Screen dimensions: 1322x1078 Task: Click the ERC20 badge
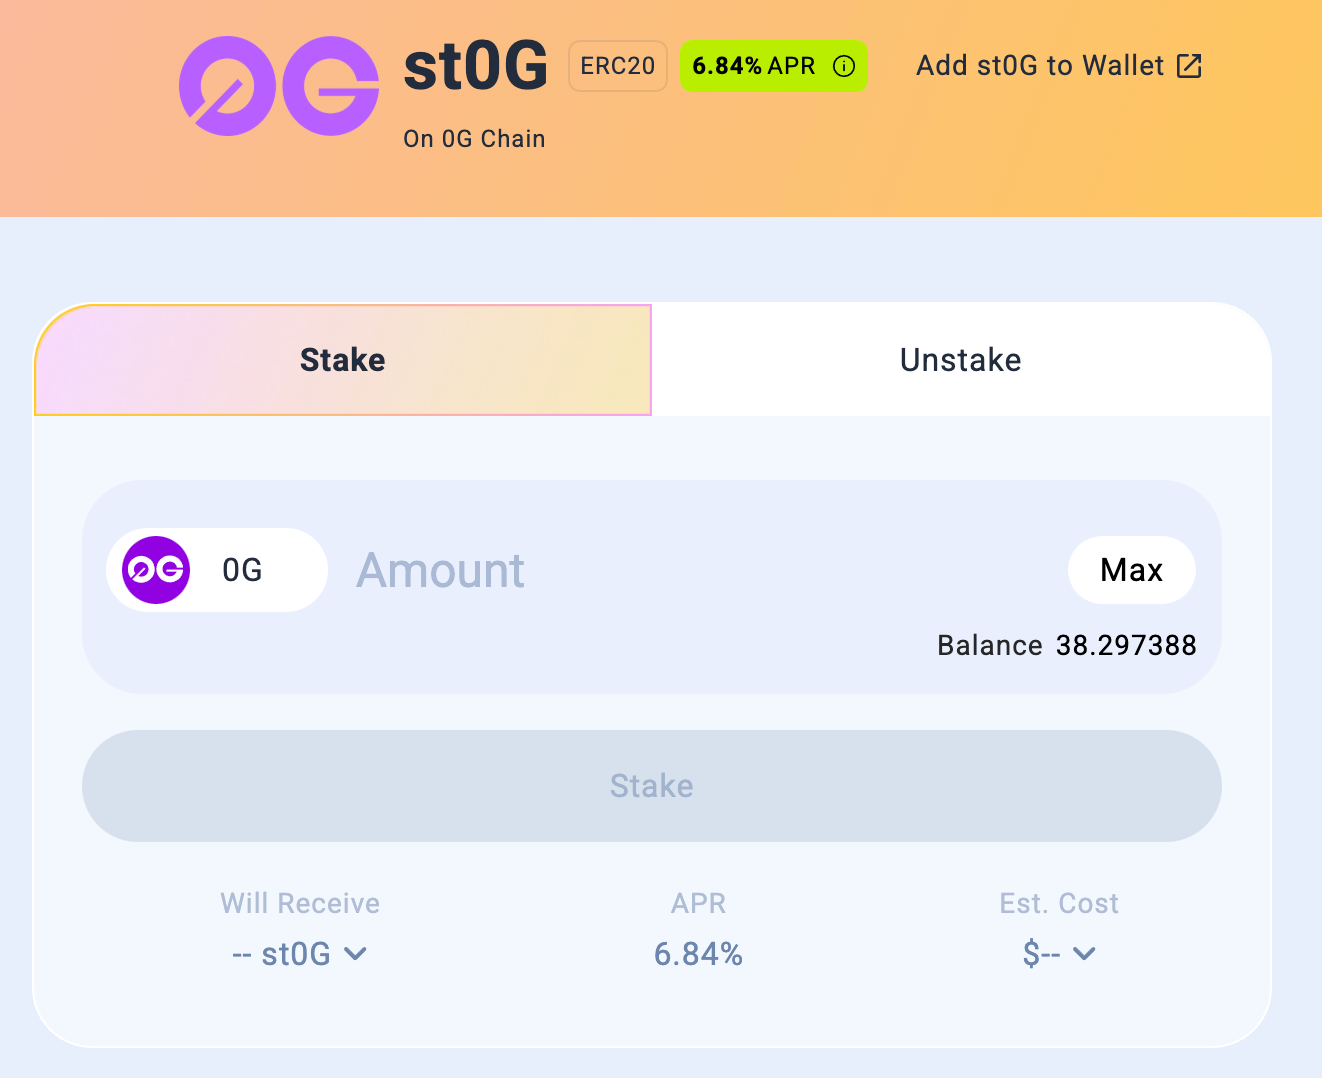pyautogui.click(x=617, y=66)
